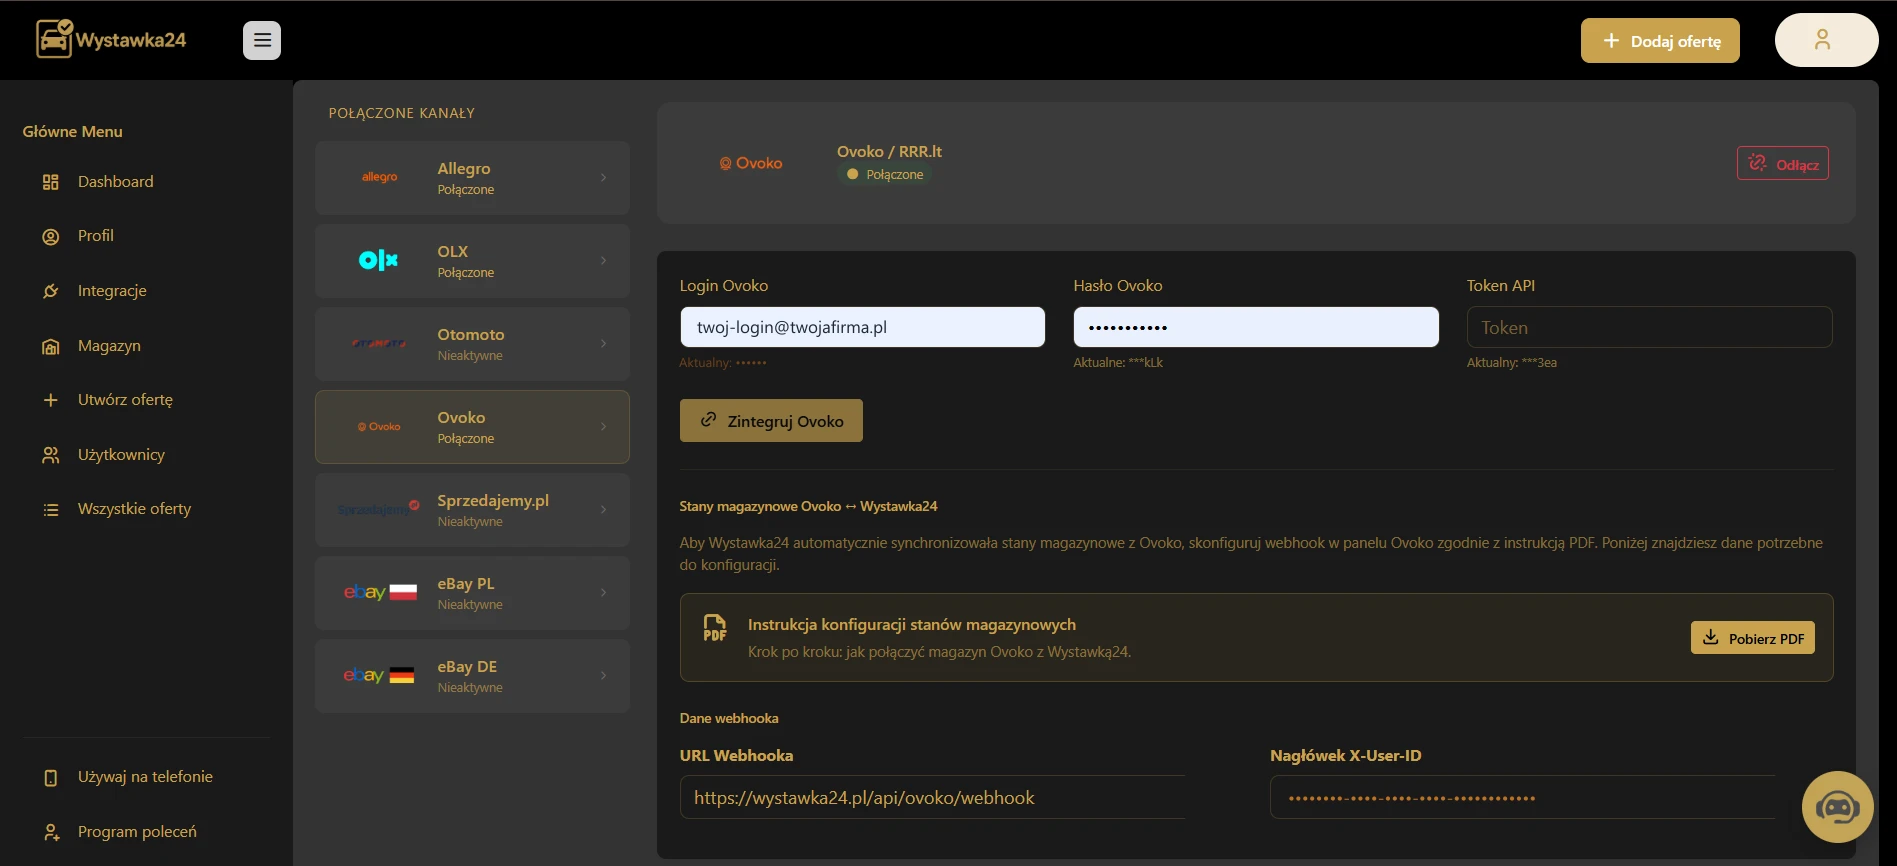Open the user account avatar button
This screenshot has width=1897, height=866.
pos(1826,40)
